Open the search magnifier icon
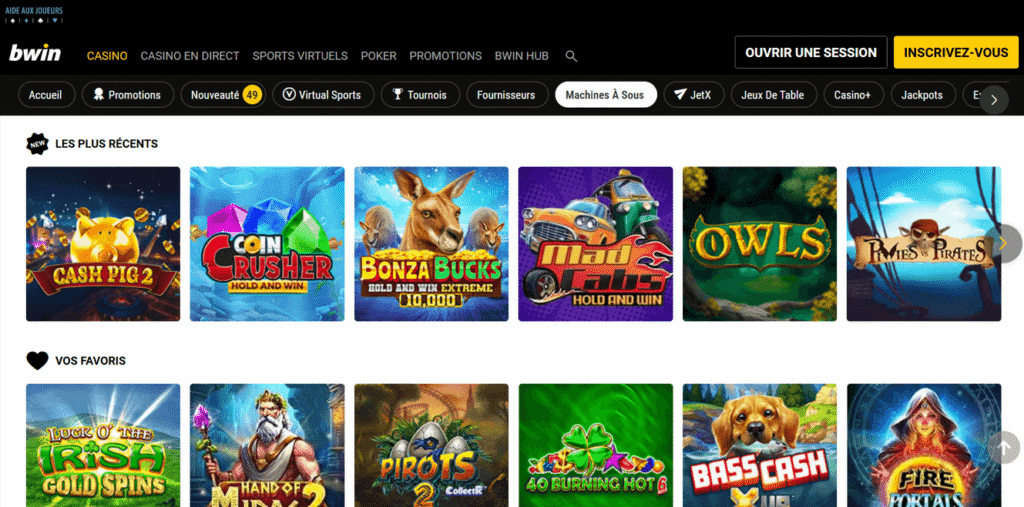 571,56
